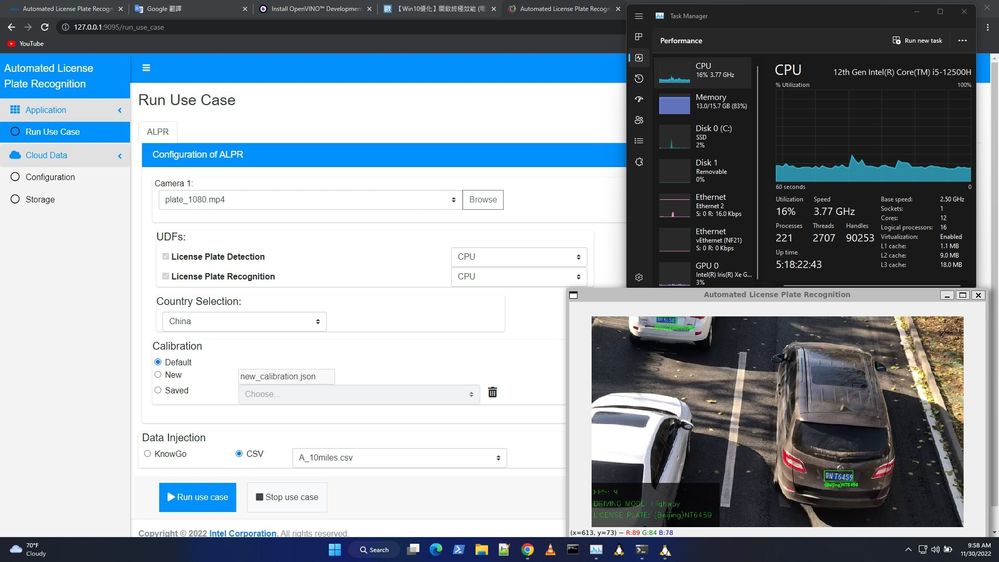Click Stop use case button
999x562 pixels.
287,497
